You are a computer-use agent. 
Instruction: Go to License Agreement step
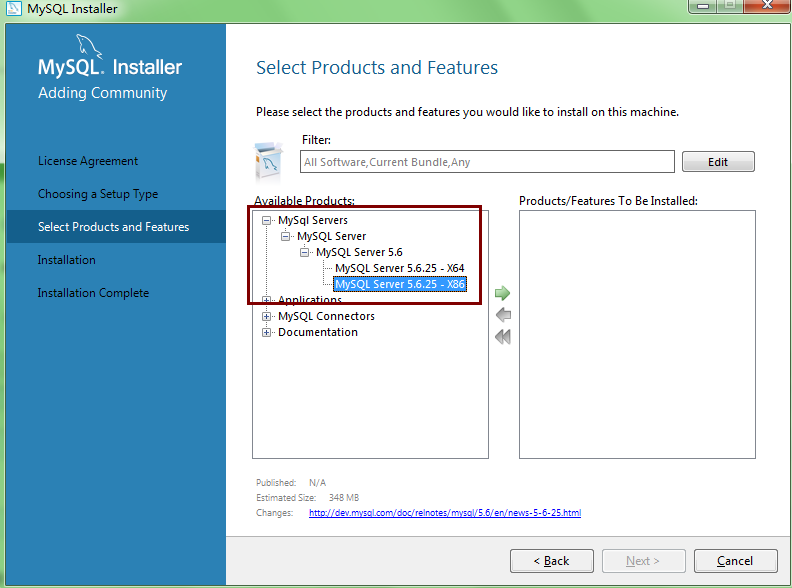tap(88, 161)
